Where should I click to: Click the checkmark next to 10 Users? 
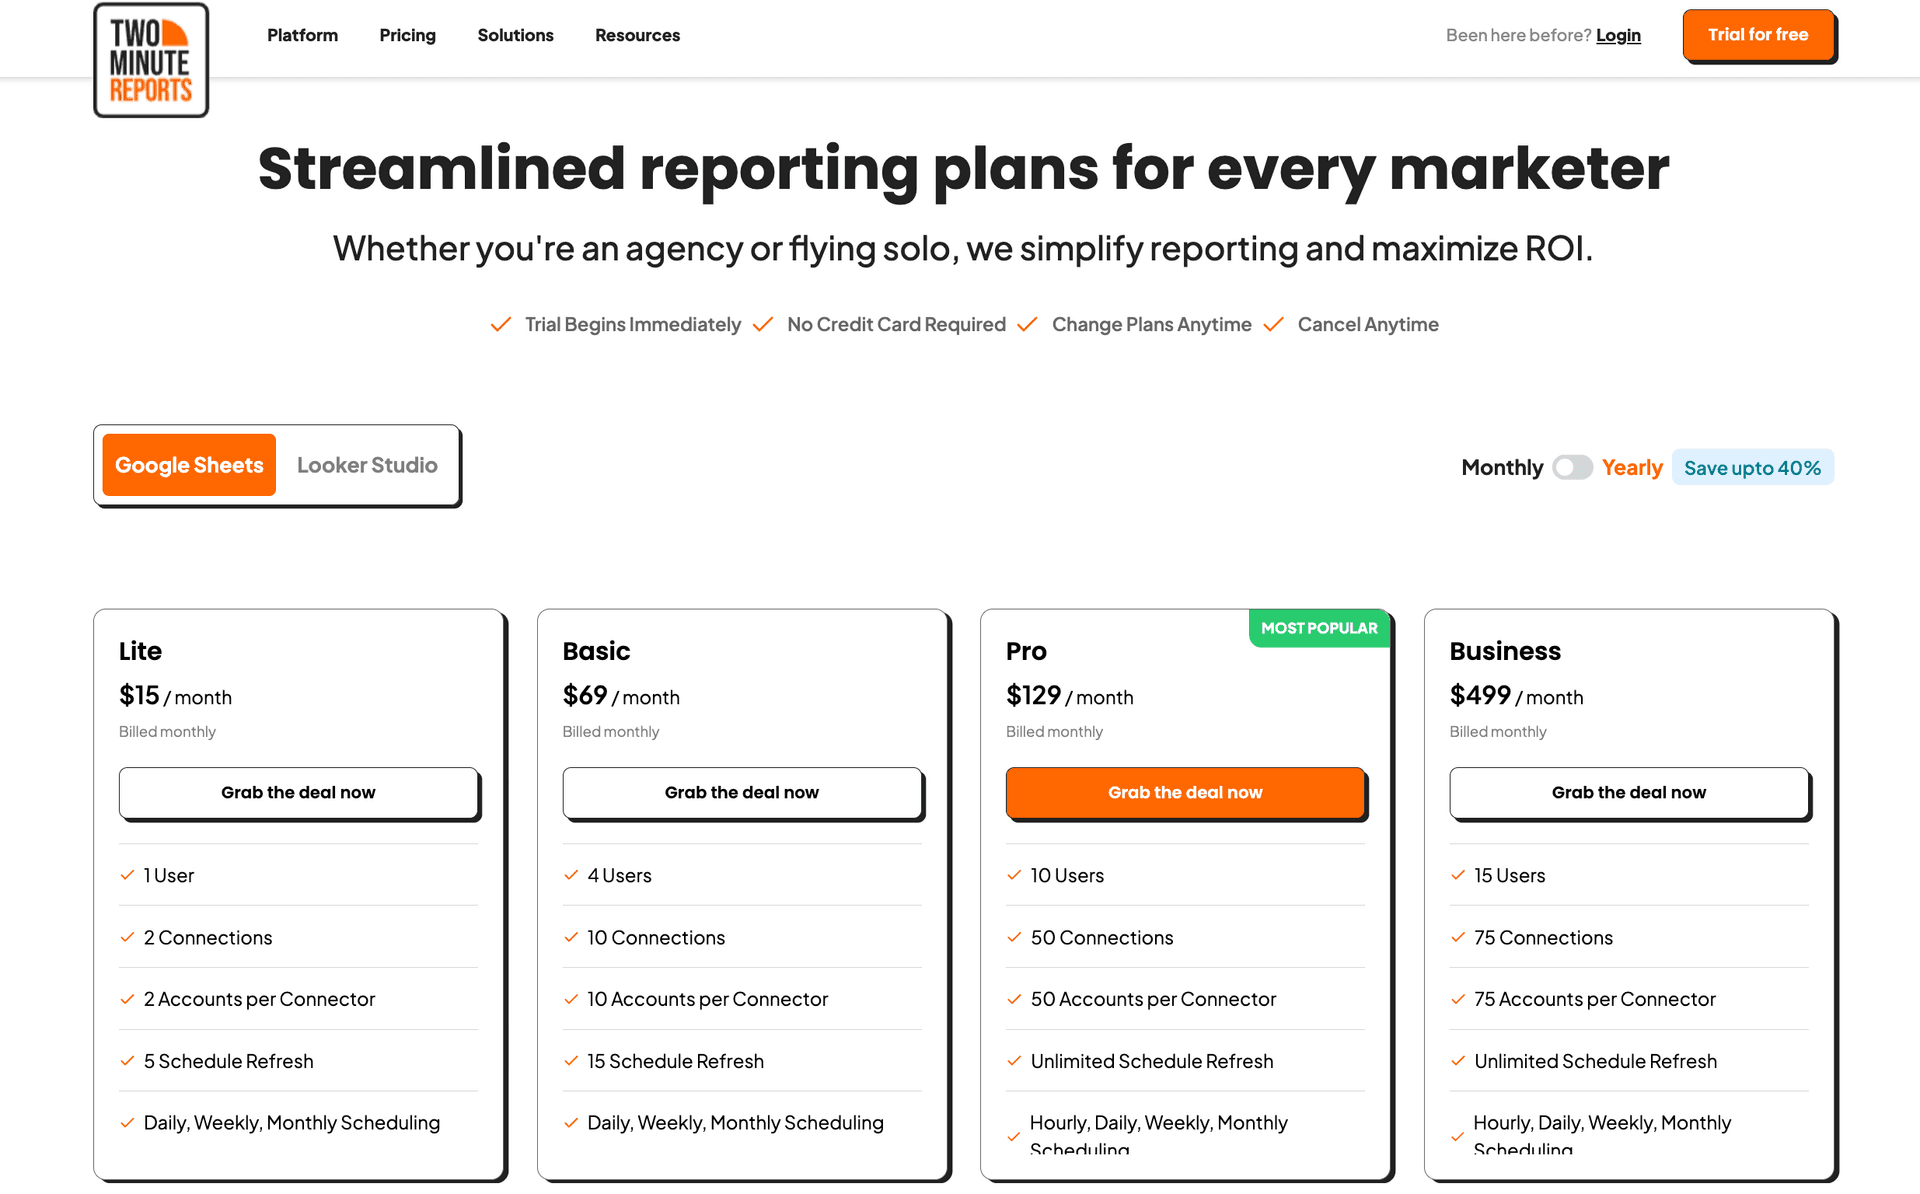(x=1014, y=875)
